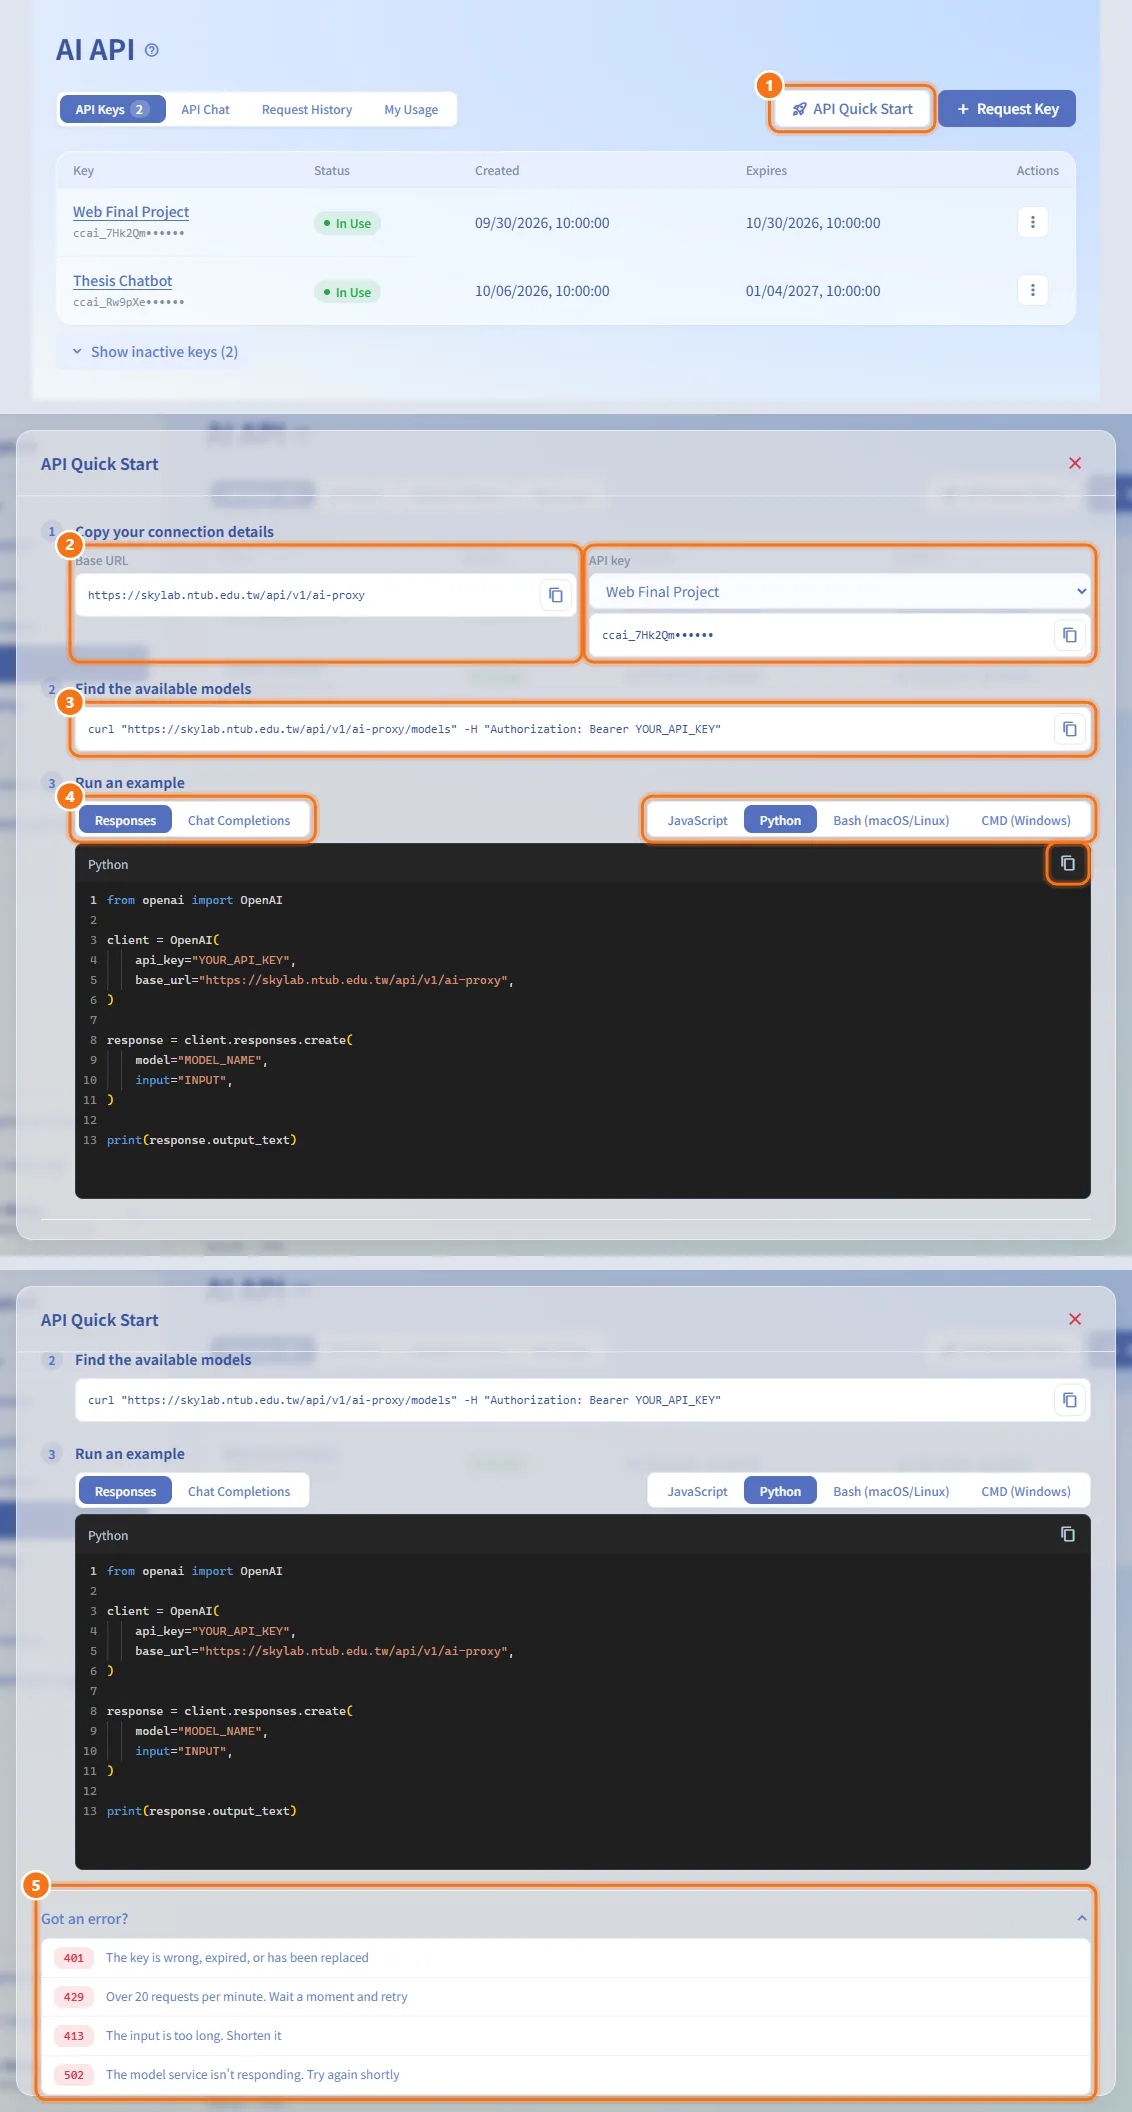Viewport: 1132px width, 2112px height.
Task: Choose JavaScript language in first dialog
Action: pyautogui.click(x=697, y=821)
